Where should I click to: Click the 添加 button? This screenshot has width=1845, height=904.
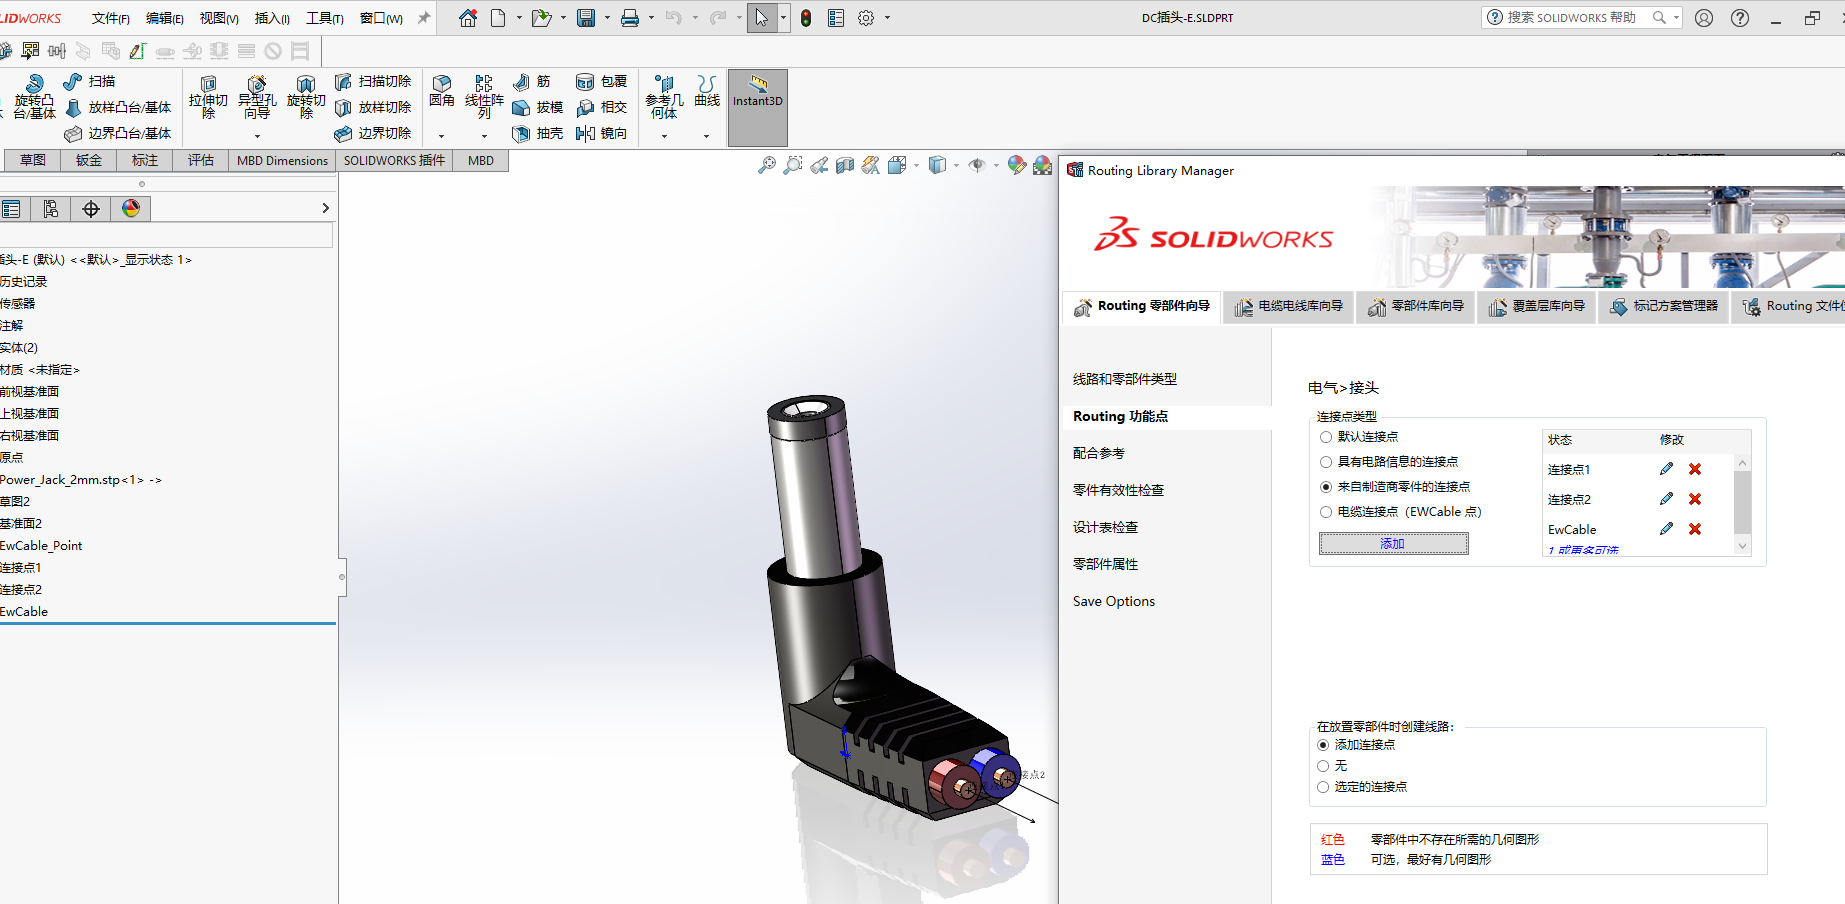[x=1393, y=542]
